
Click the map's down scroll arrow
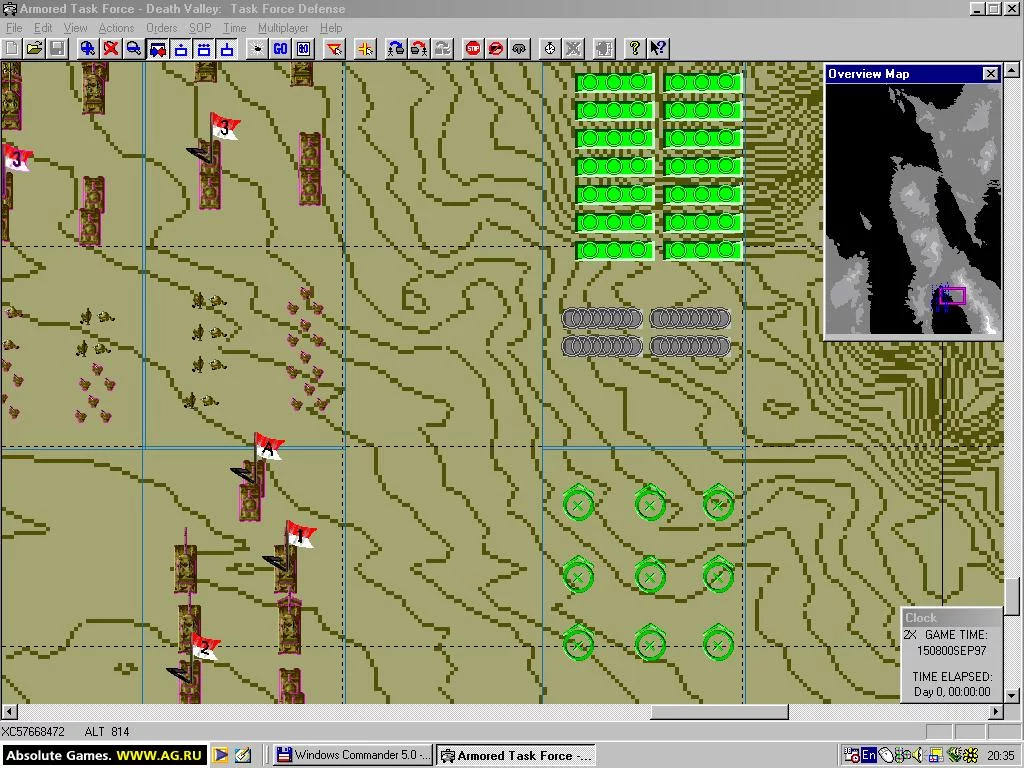[x=1012, y=696]
